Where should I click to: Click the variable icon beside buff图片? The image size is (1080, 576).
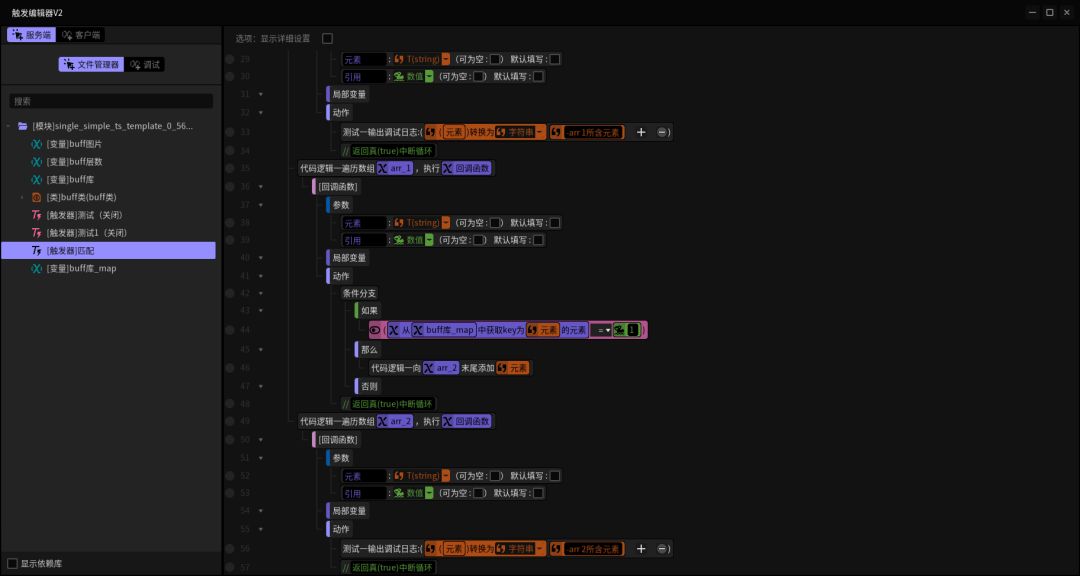pyautogui.click(x=37, y=144)
